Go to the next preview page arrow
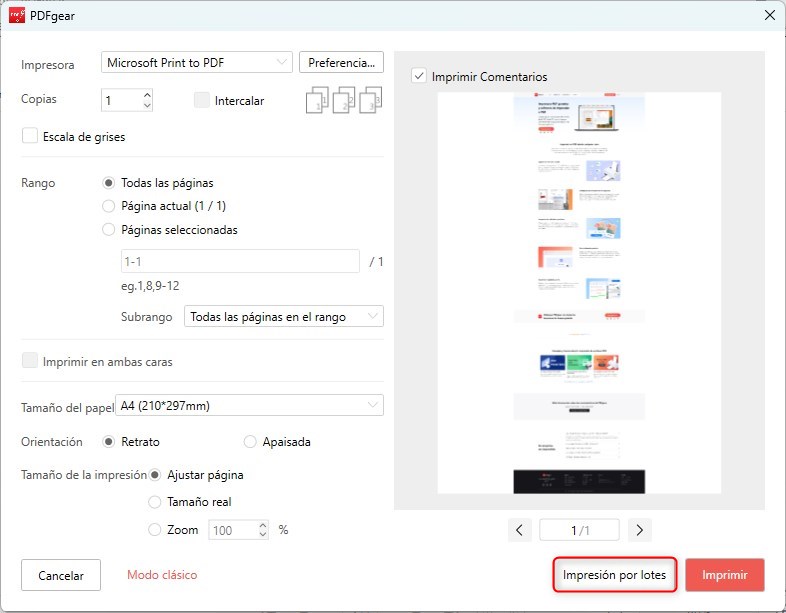786x613 pixels. 640,530
